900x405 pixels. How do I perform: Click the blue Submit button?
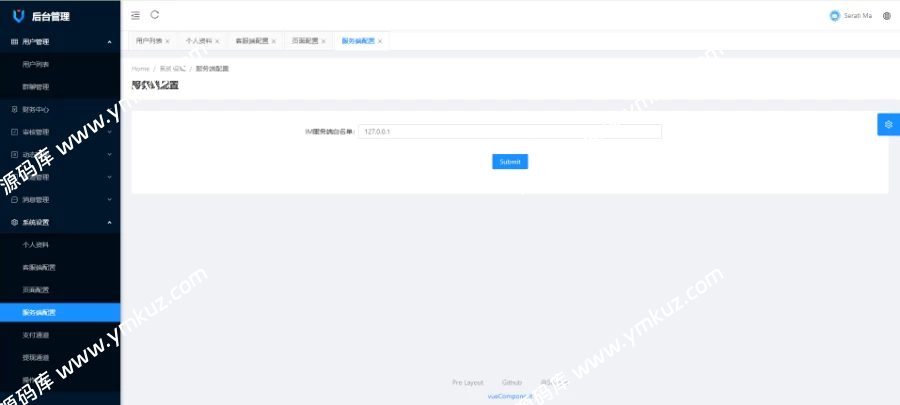(x=510, y=162)
